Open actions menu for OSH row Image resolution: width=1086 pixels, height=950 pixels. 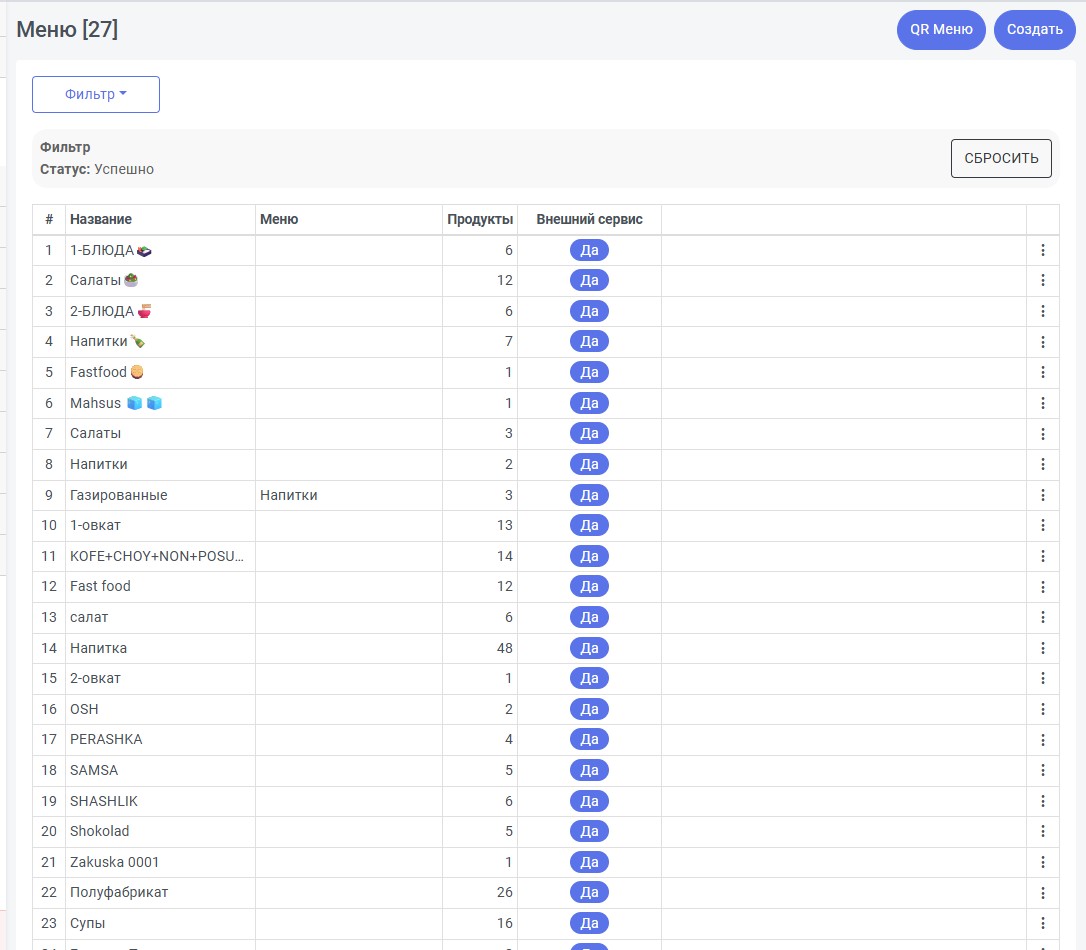[1042, 709]
